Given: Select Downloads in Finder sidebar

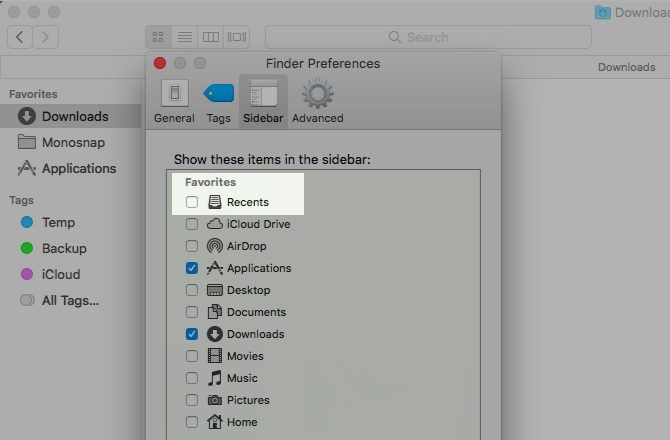Looking at the screenshot, I should pos(71,116).
